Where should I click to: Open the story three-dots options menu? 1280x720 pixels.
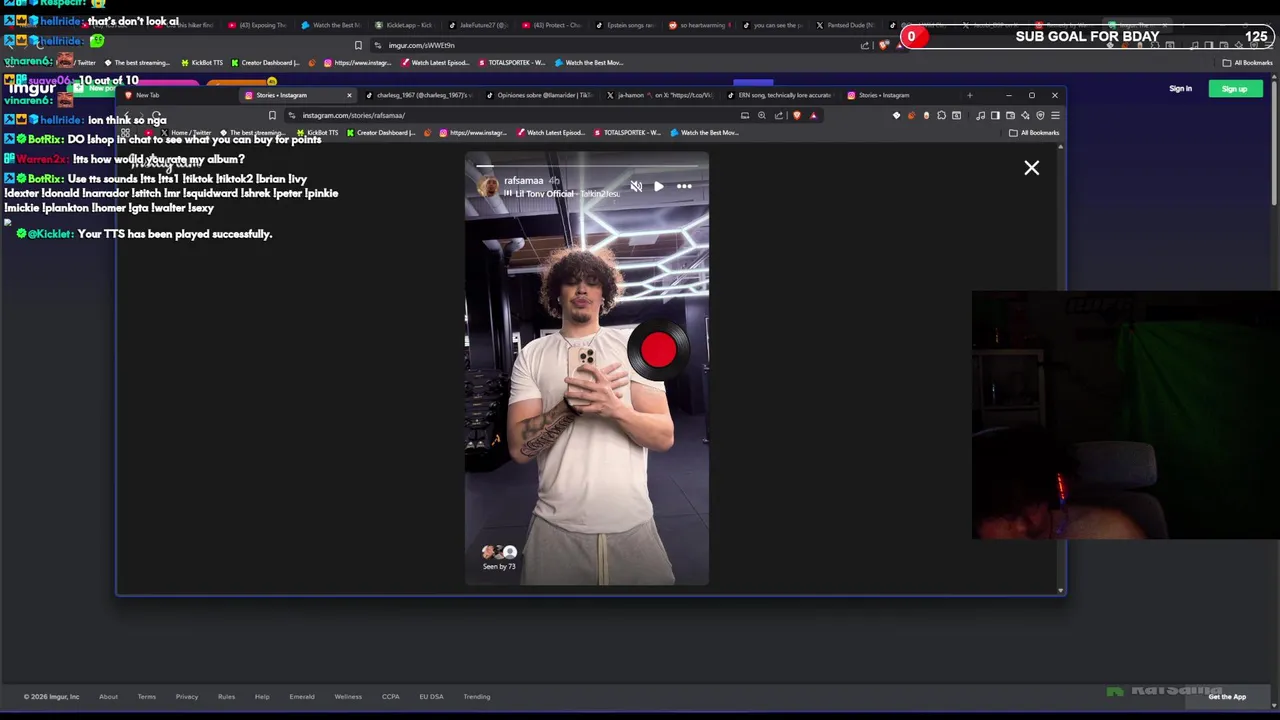point(684,186)
